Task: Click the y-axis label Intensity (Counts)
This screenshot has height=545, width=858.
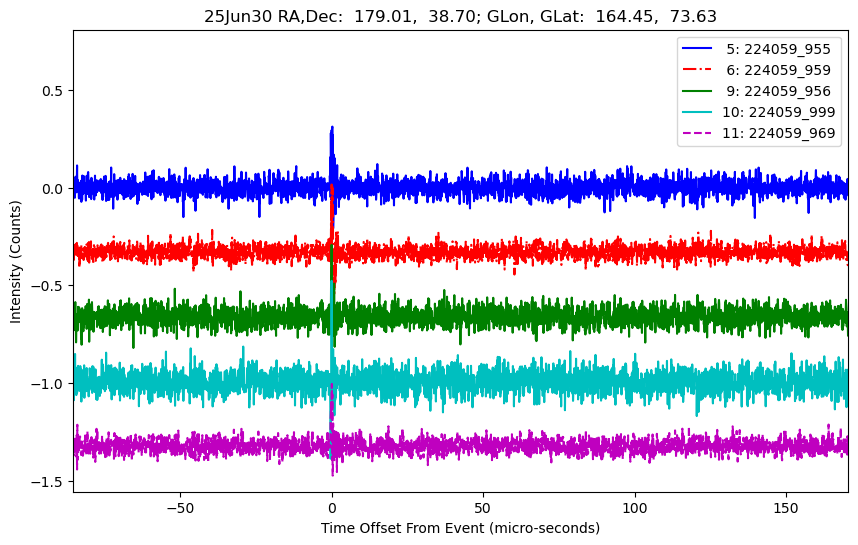Action: pos(15,262)
